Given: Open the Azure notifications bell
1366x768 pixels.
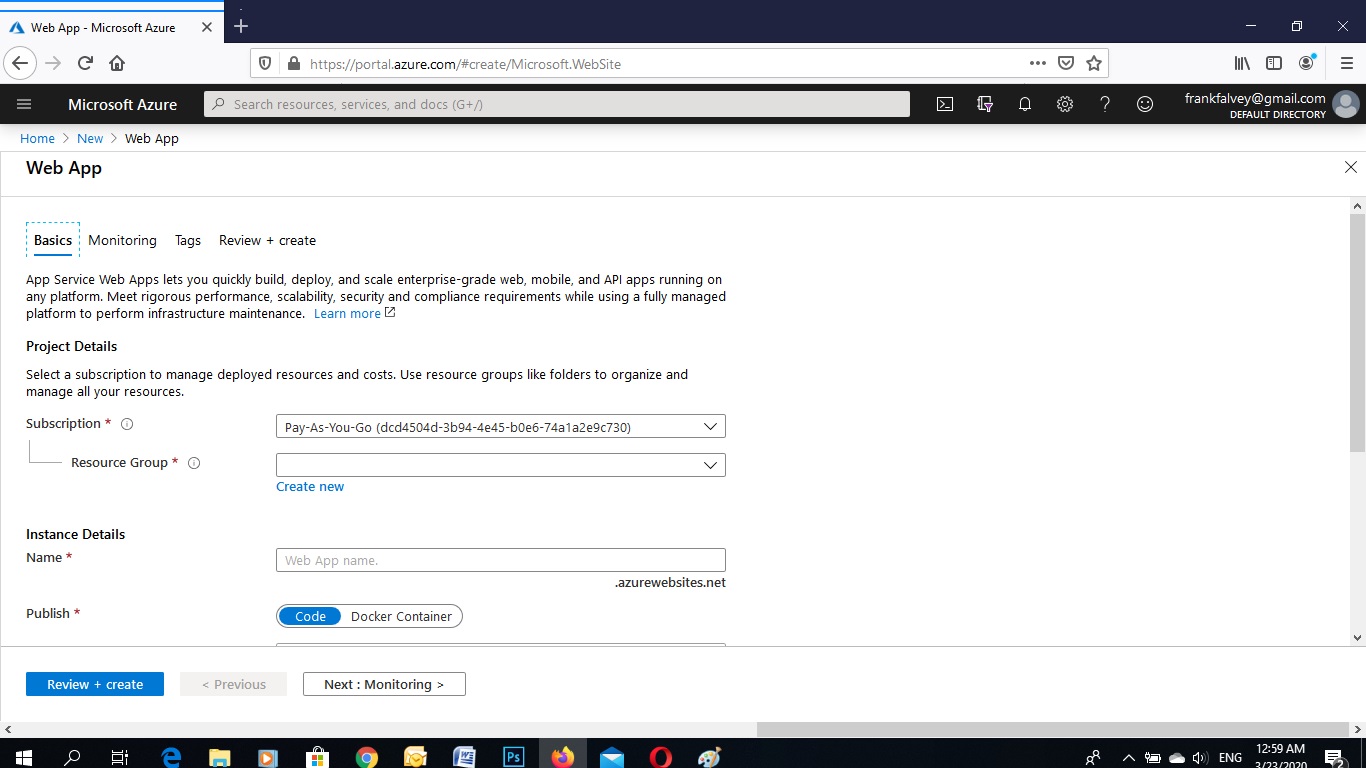Looking at the screenshot, I should [x=1025, y=104].
